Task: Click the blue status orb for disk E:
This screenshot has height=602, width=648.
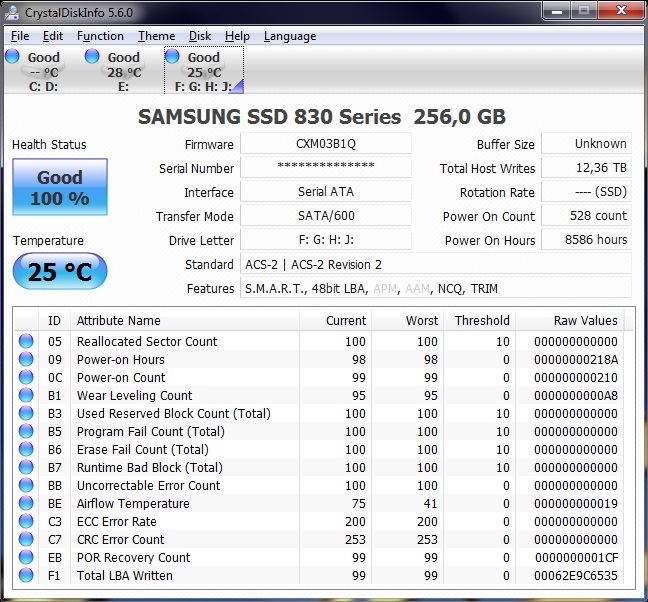Action: point(92,56)
